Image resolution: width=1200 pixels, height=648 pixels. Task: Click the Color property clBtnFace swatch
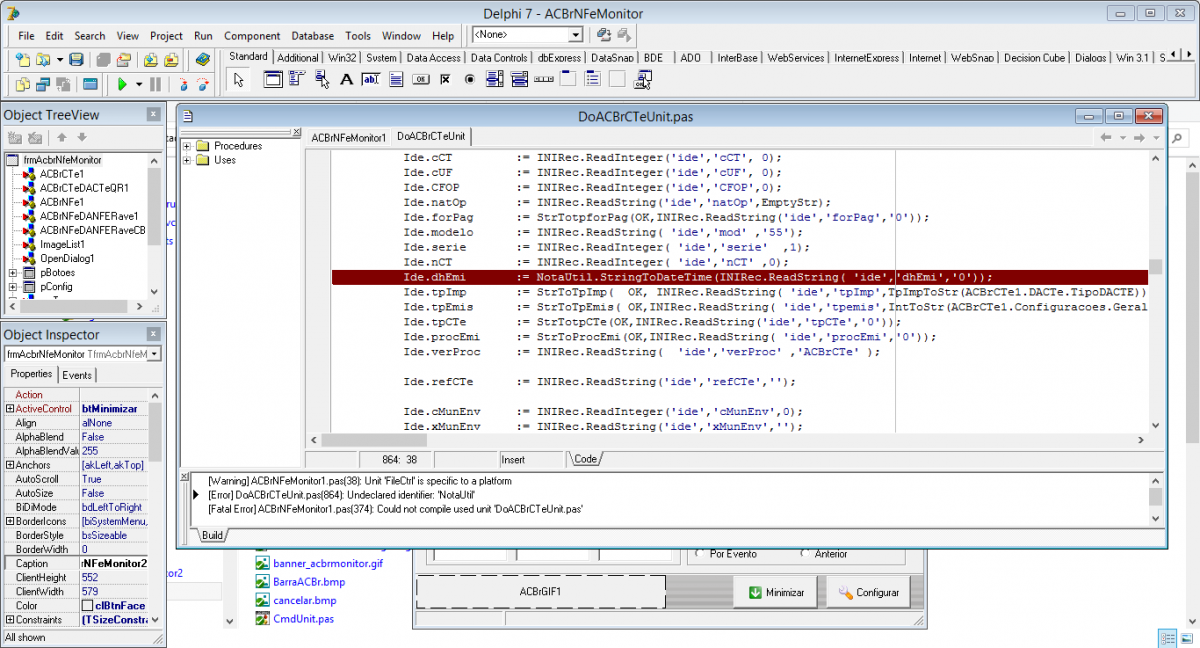click(x=88, y=605)
